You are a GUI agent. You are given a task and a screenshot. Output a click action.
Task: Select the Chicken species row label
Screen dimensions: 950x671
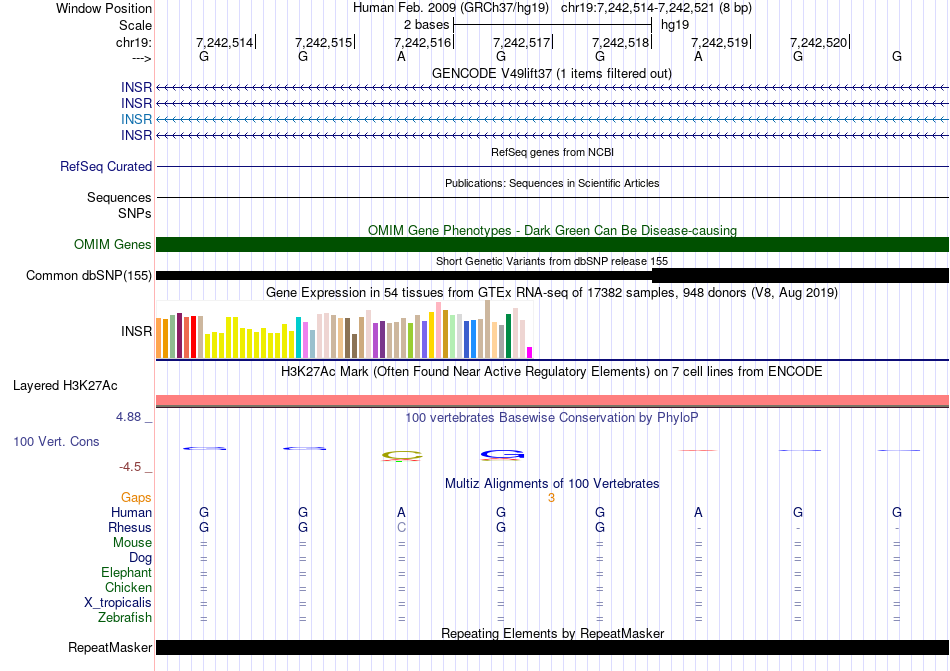coord(128,587)
